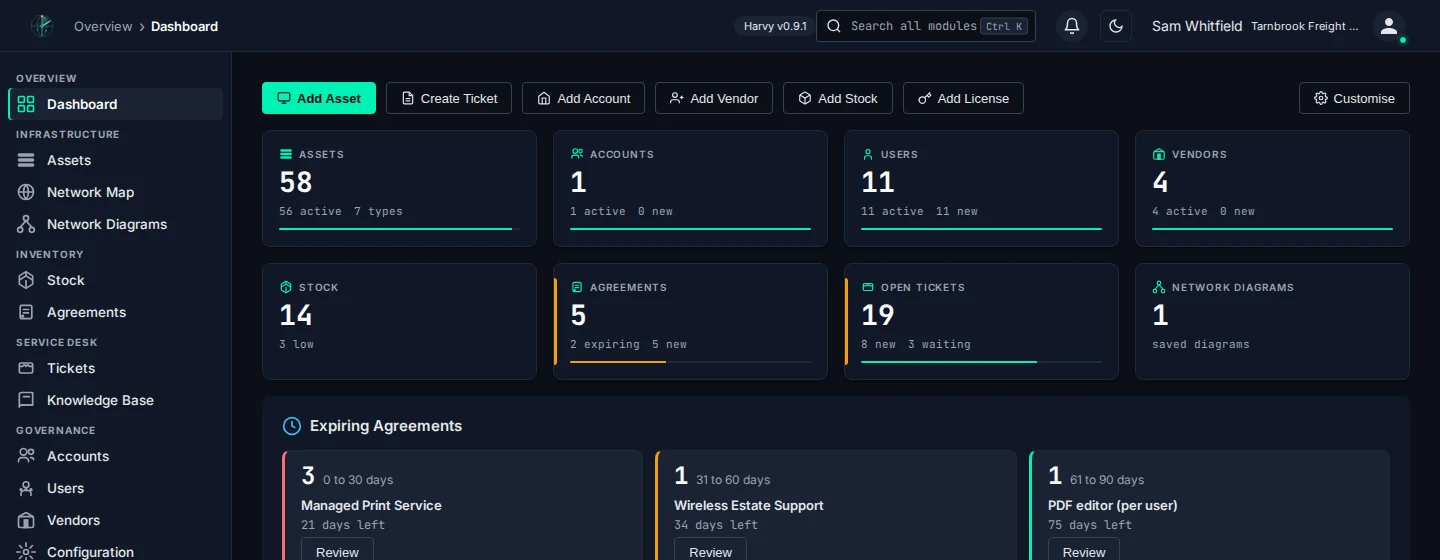Click the Users sidebar person icon
Screen dimensions: 1440x560
click(26, 488)
